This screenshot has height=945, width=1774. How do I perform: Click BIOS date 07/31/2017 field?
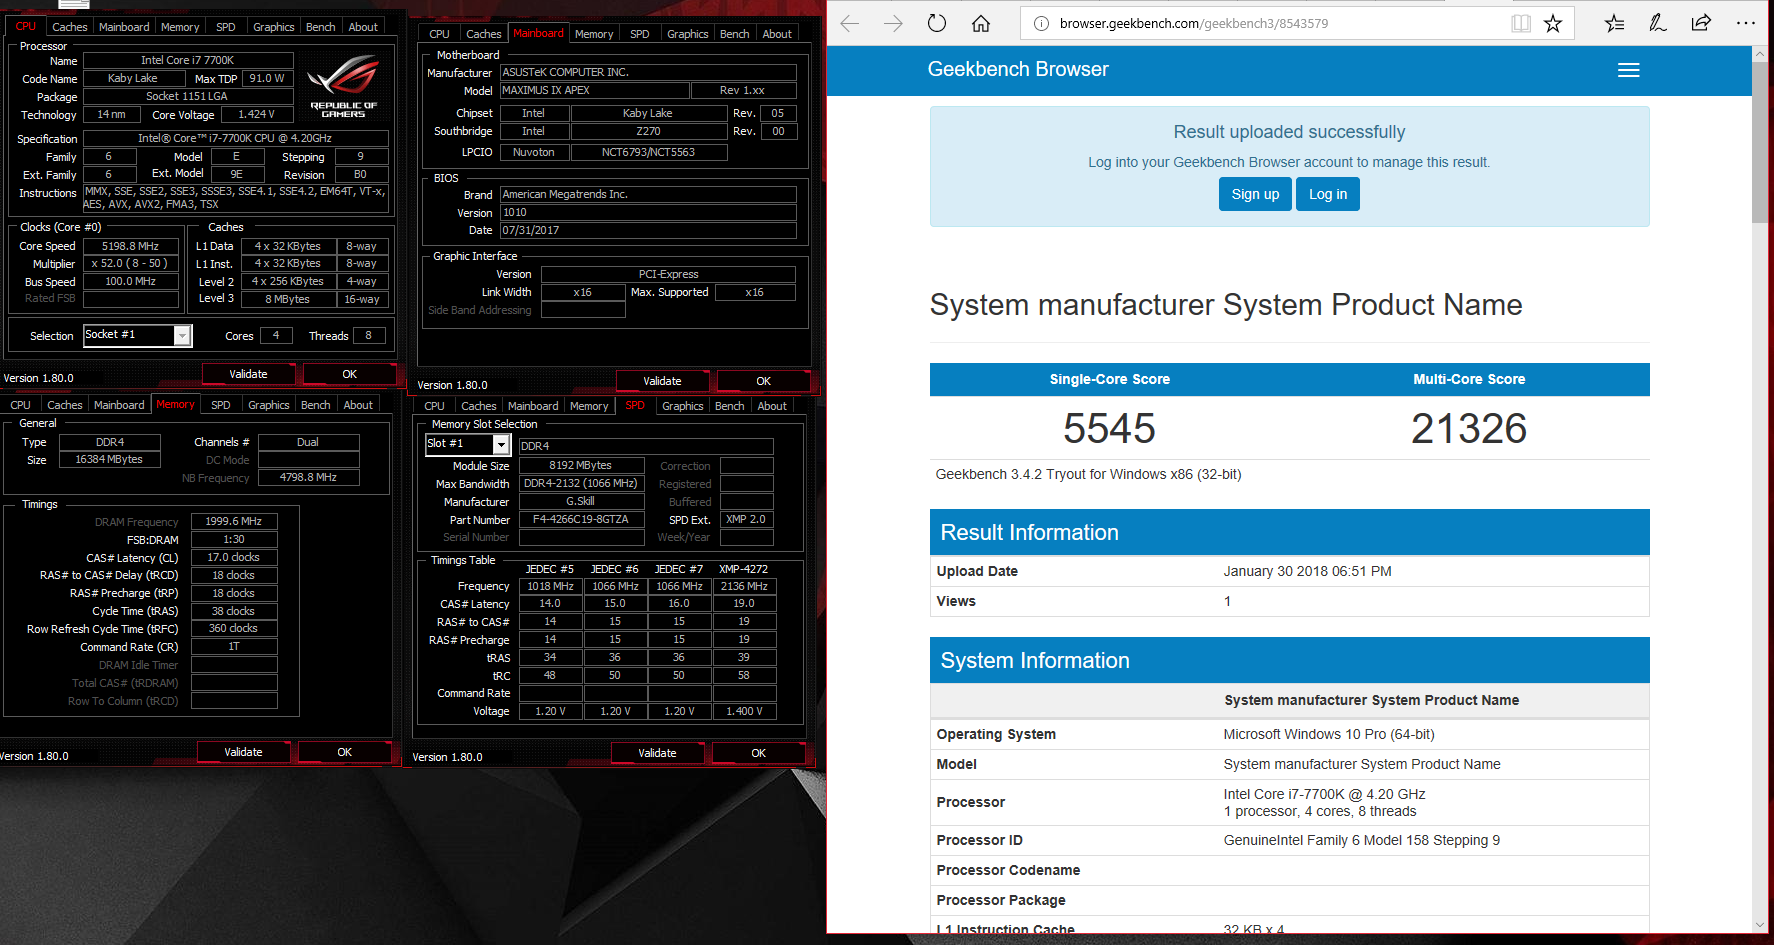(x=648, y=231)
